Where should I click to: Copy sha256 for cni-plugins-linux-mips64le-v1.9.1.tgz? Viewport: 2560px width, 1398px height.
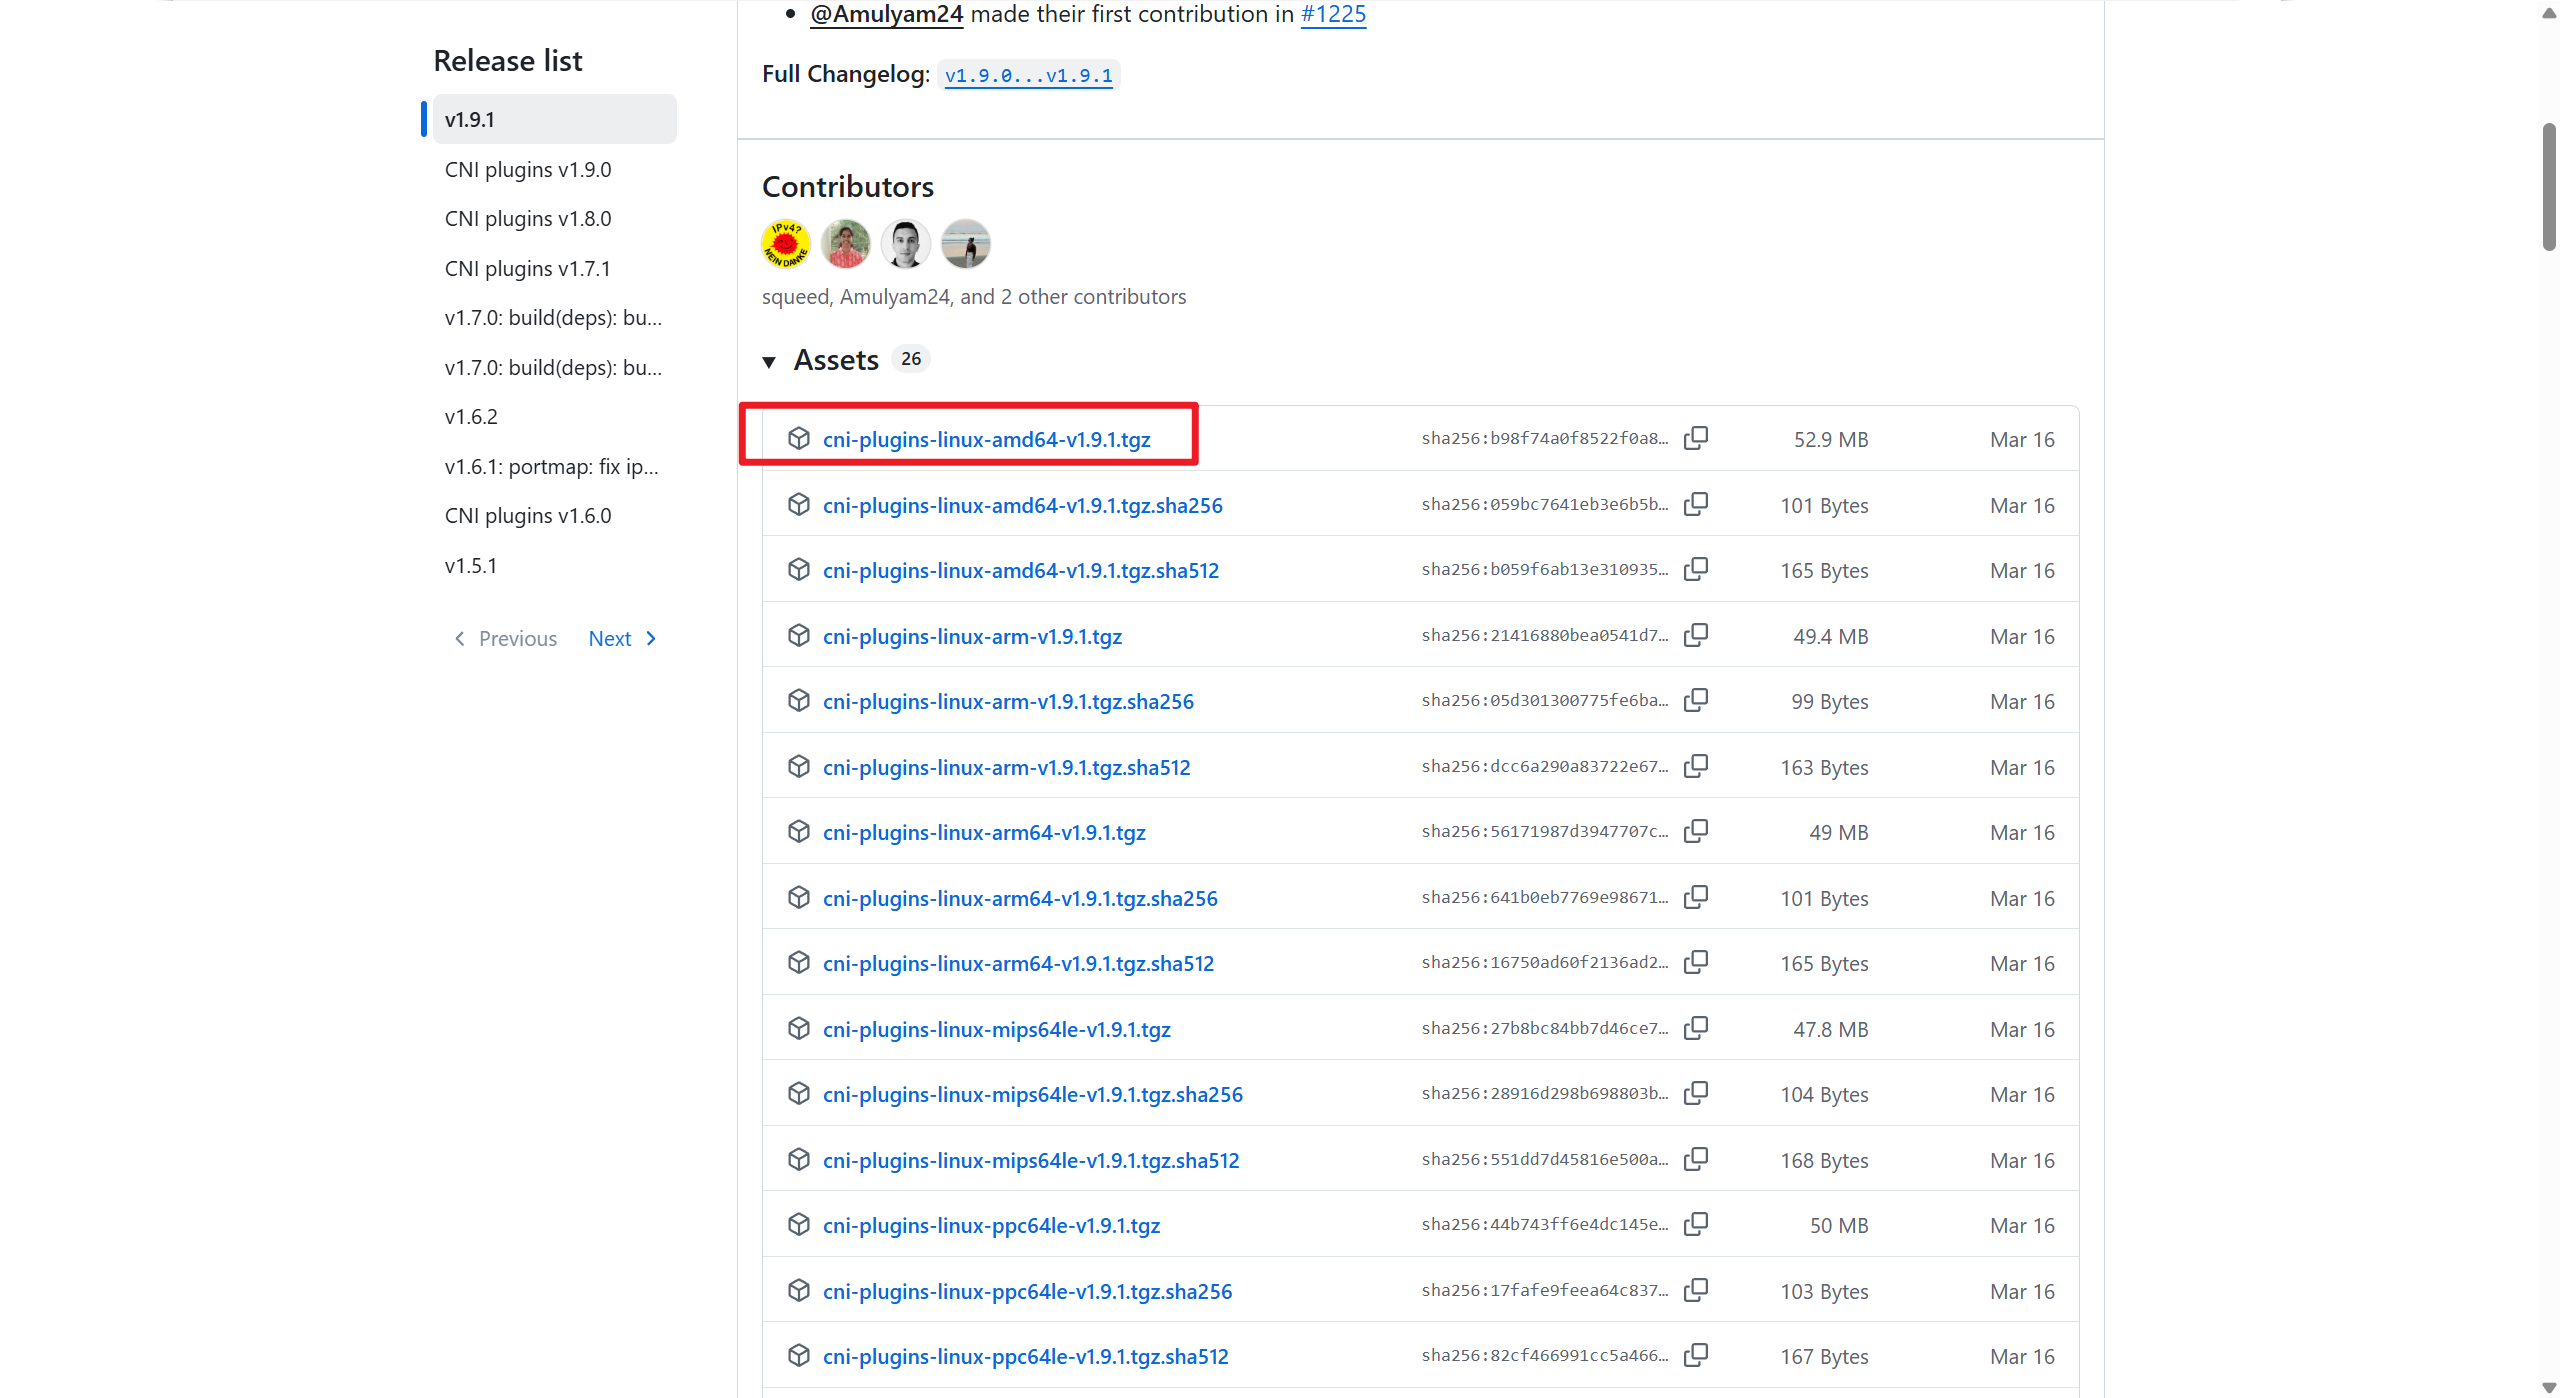[1696, 1028]
